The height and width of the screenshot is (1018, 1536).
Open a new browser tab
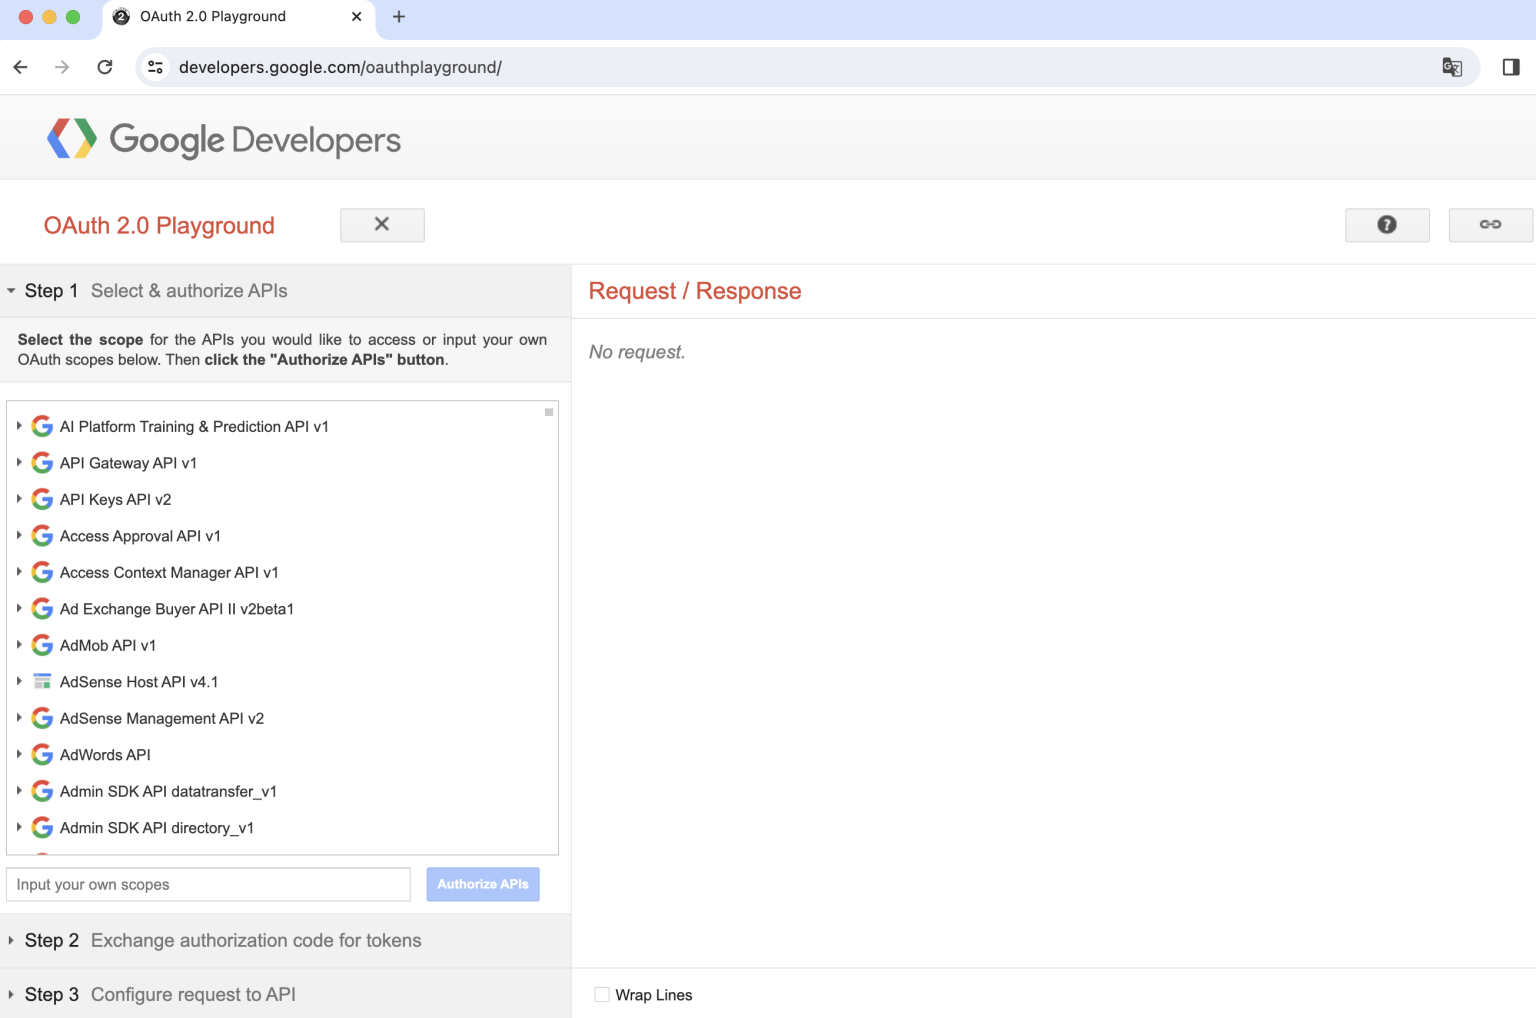coord(399,17)
